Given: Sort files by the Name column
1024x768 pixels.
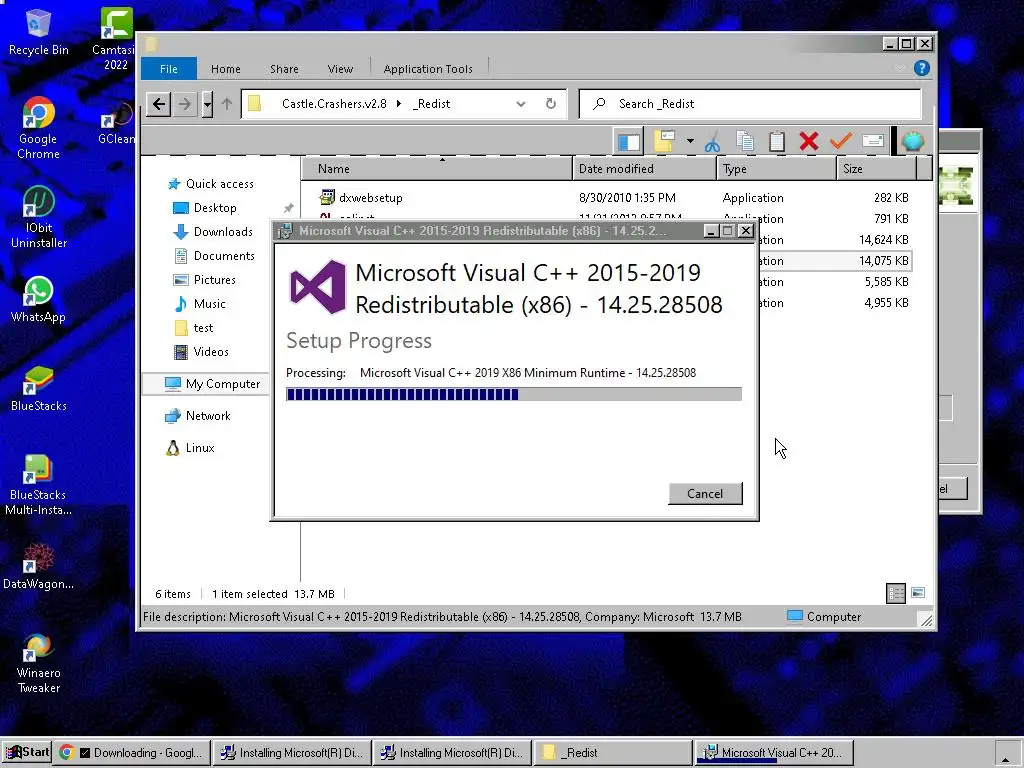Looking at the screenshot, I should point(436,168).
